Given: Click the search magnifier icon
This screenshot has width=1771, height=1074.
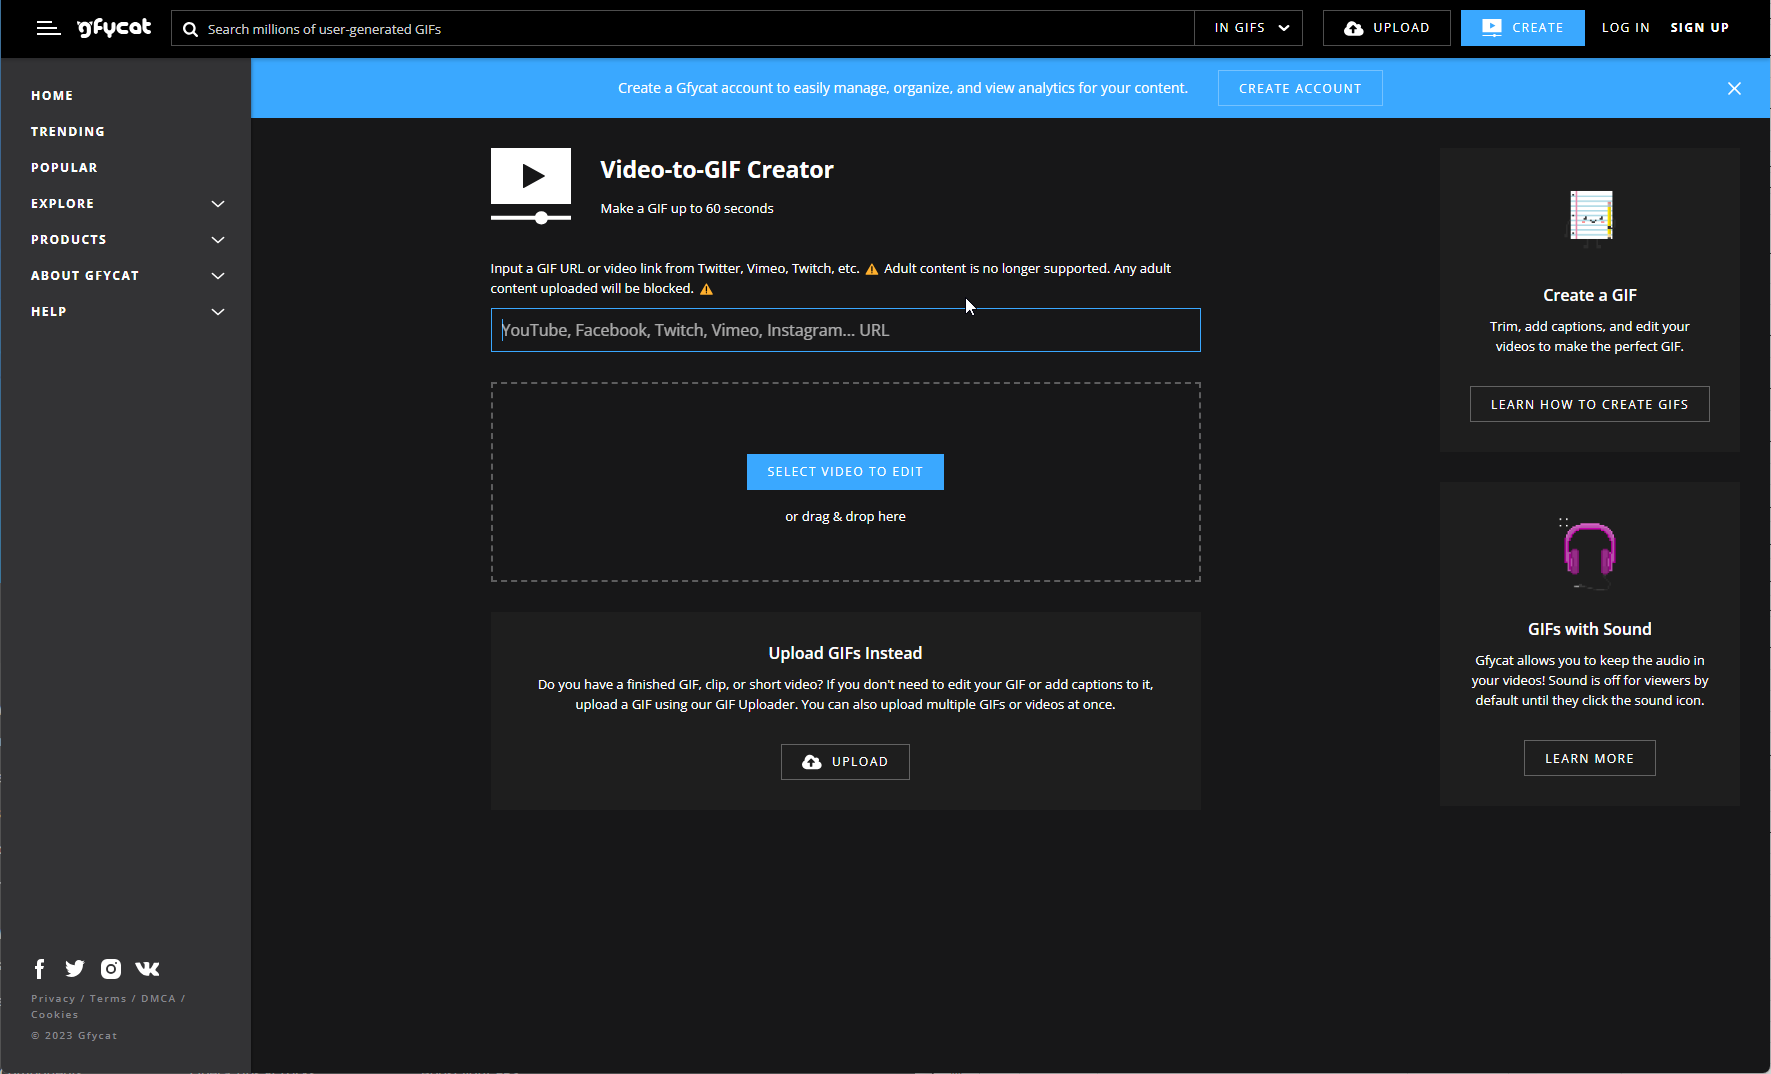Looking at the screenshot, I should pyautogui.click(x=190, y=29).
